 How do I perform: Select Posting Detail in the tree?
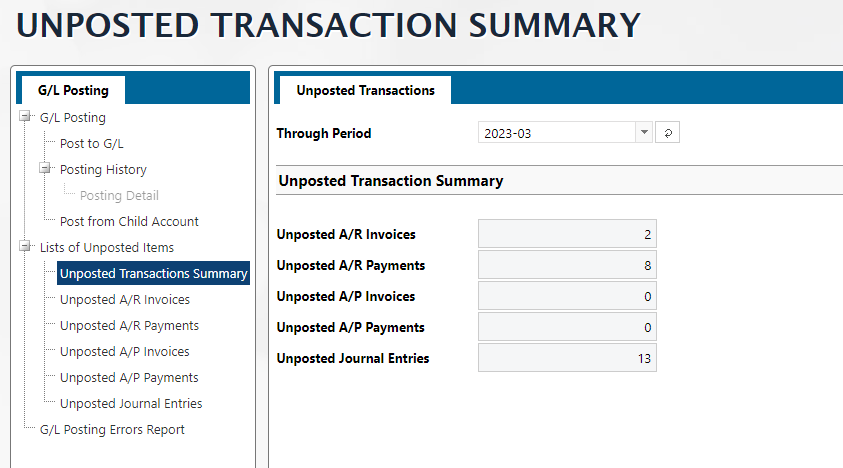pyautogui.click(x=119, y=196)
